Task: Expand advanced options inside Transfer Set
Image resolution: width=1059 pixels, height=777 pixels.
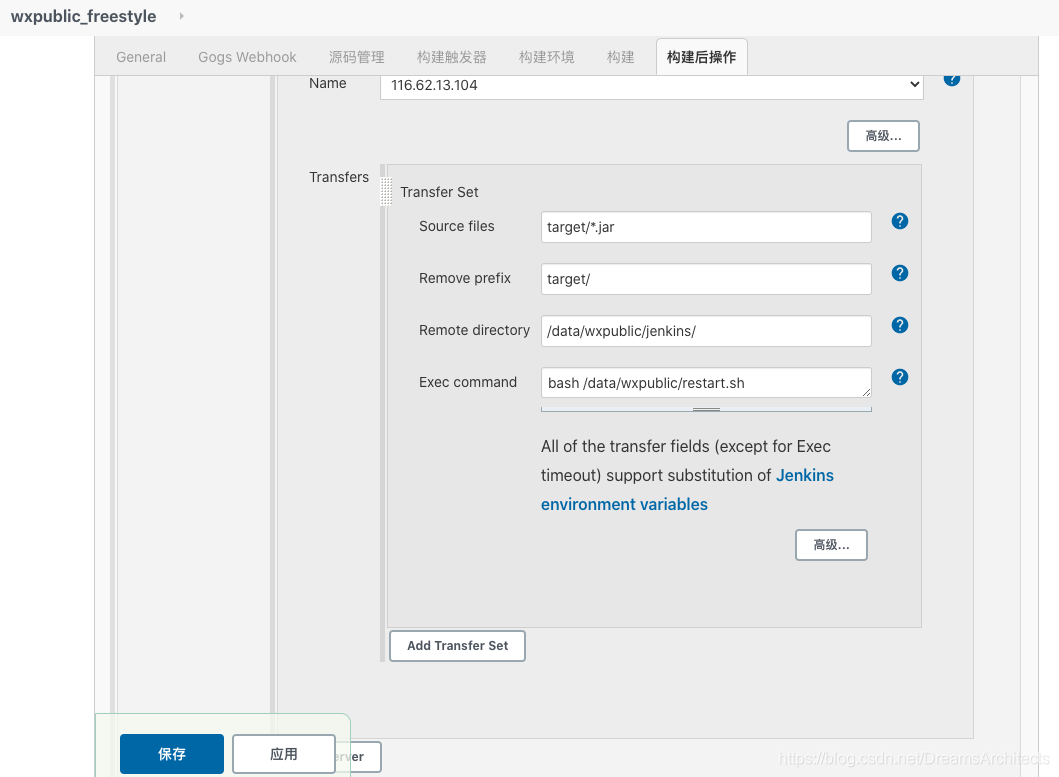Action: tap(831, 545)
